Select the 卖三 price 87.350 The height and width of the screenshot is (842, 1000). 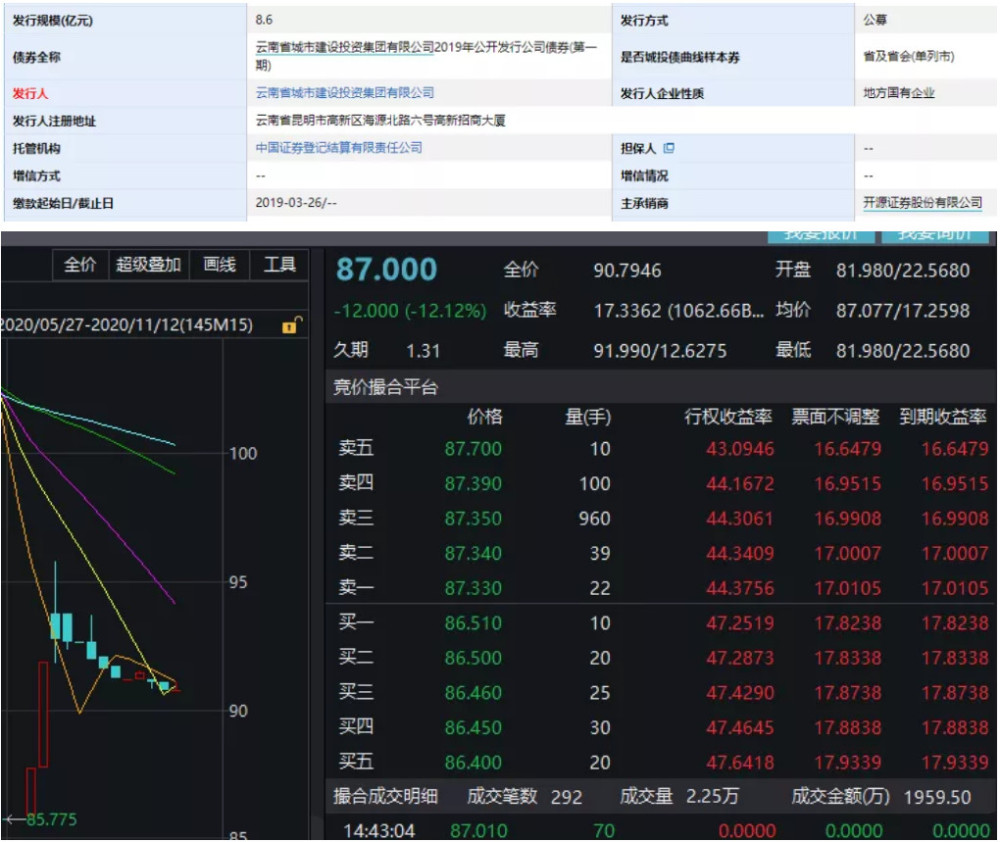click(x=473, y=519)
